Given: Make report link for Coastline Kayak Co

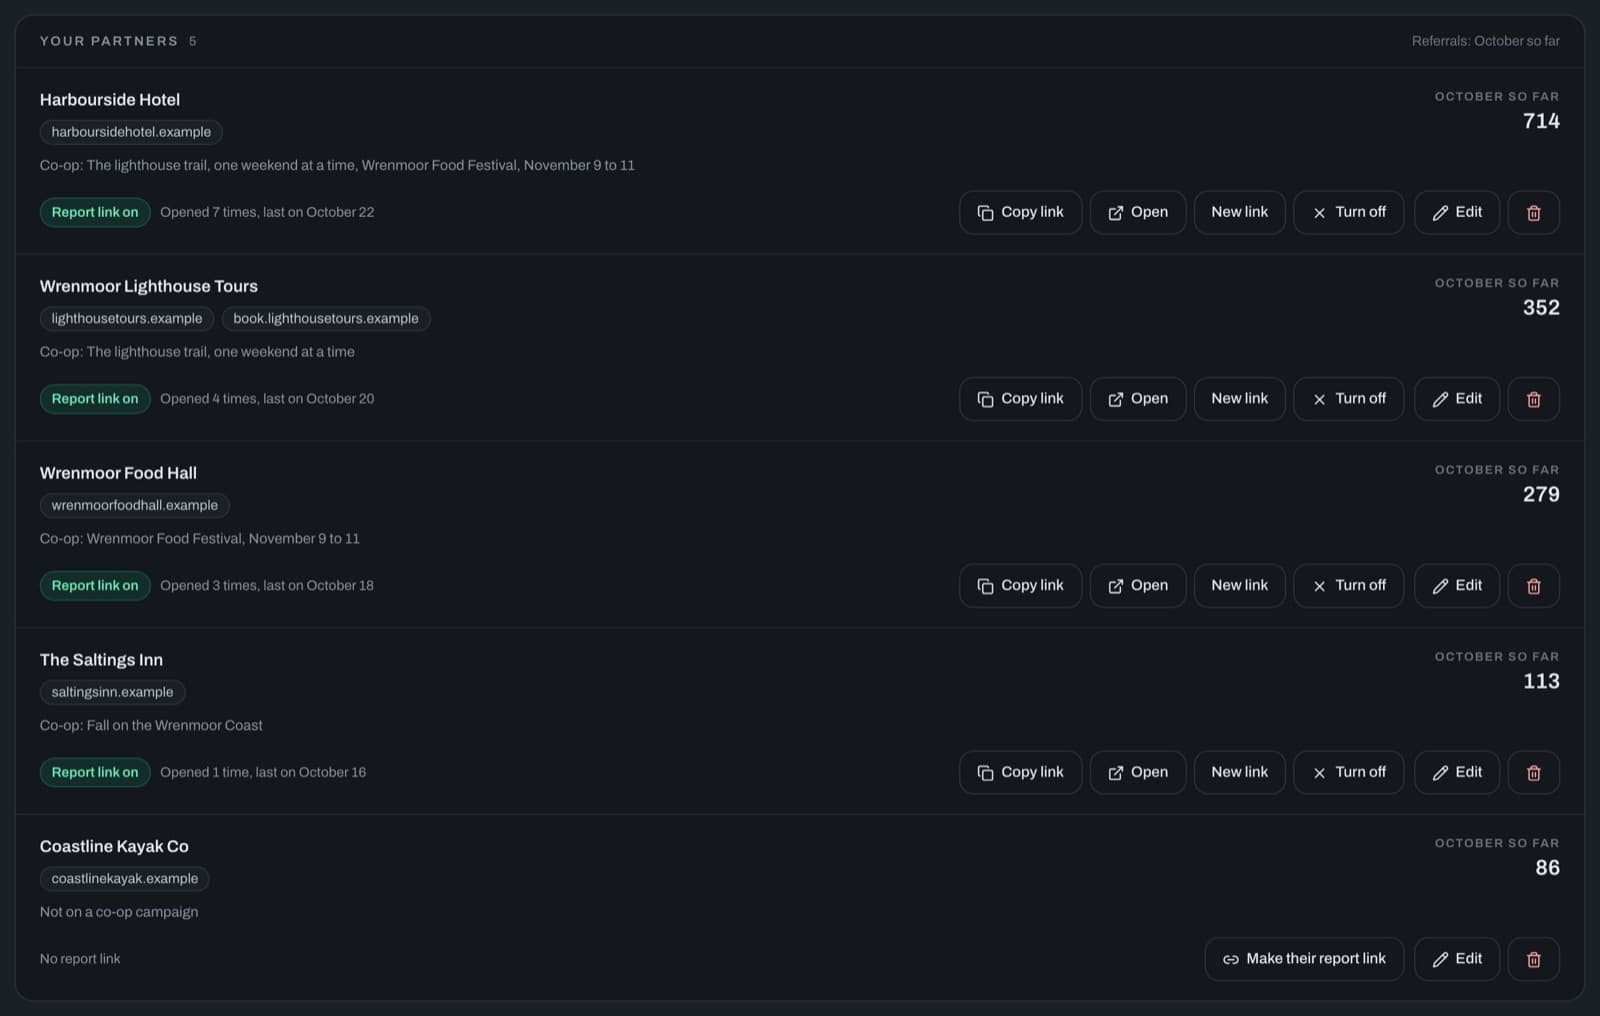Looking at the screenshot, I should coord(1304,959).
